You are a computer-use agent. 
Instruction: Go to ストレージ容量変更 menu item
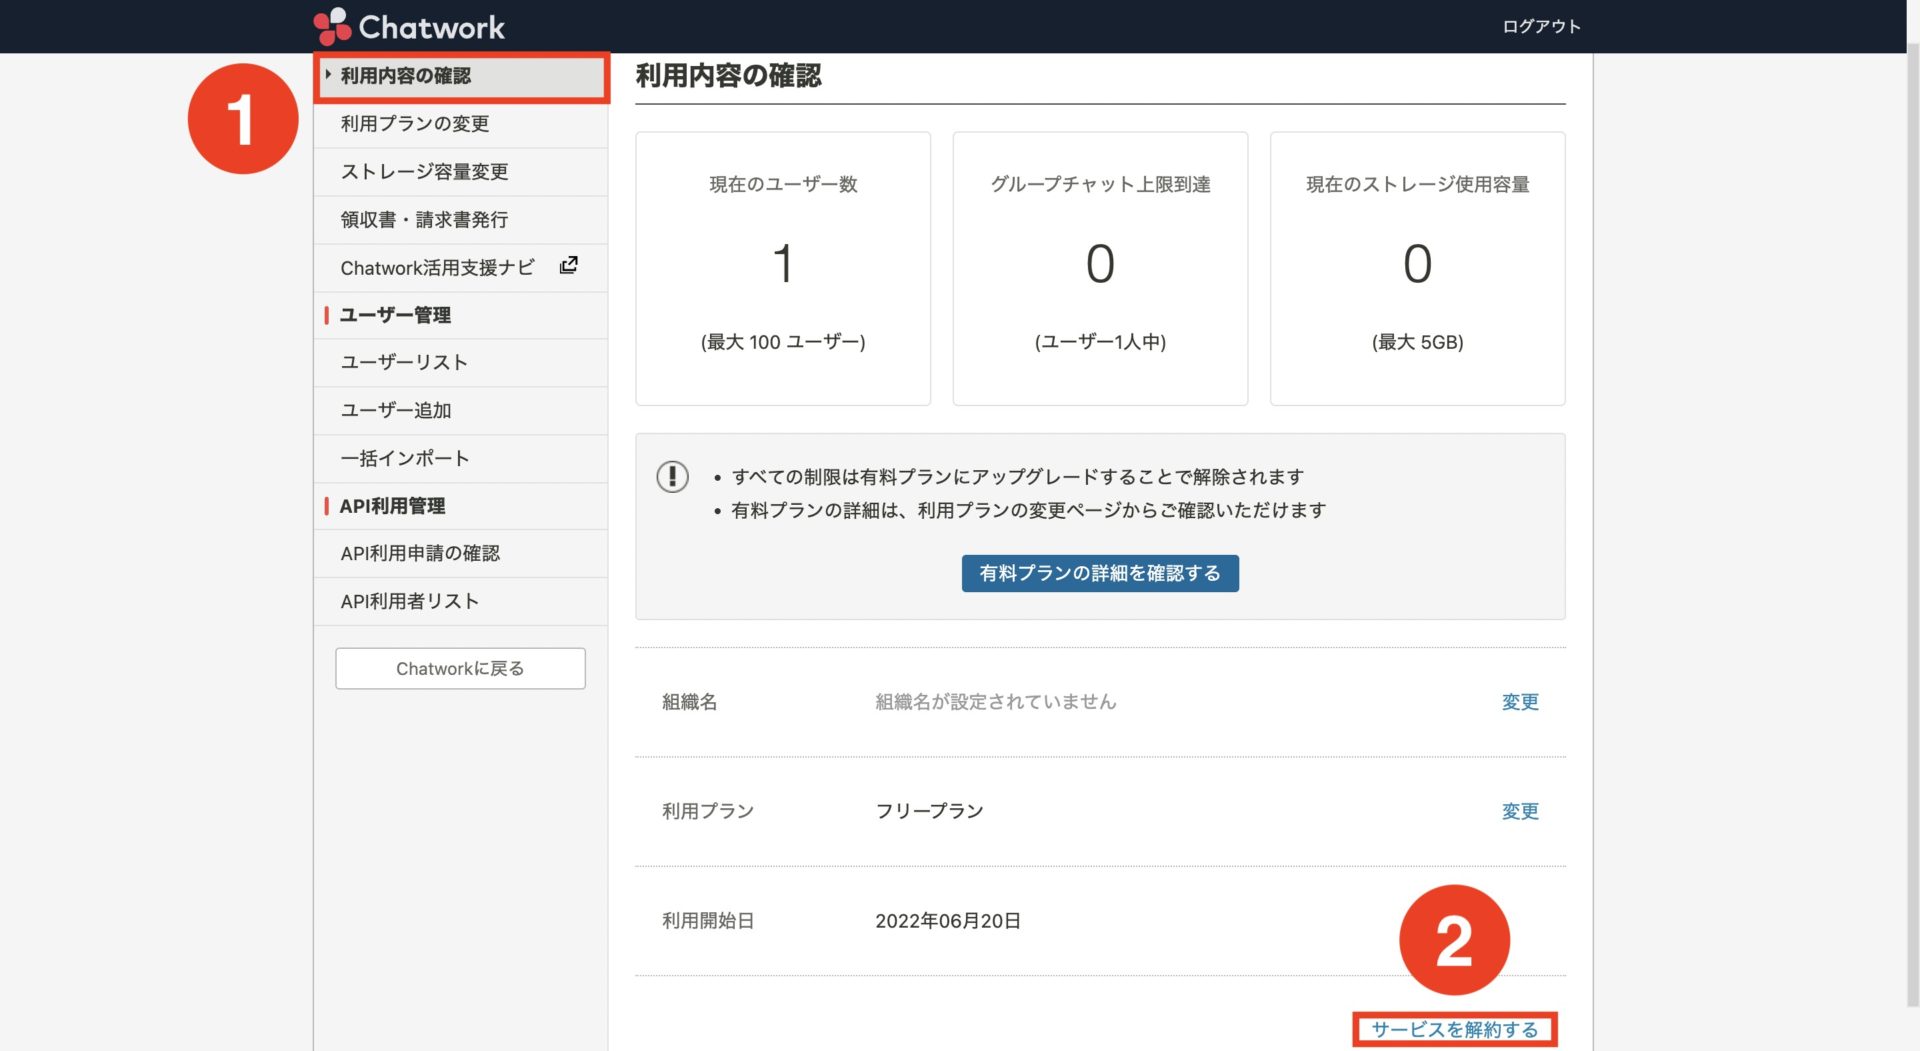point(461,172)
